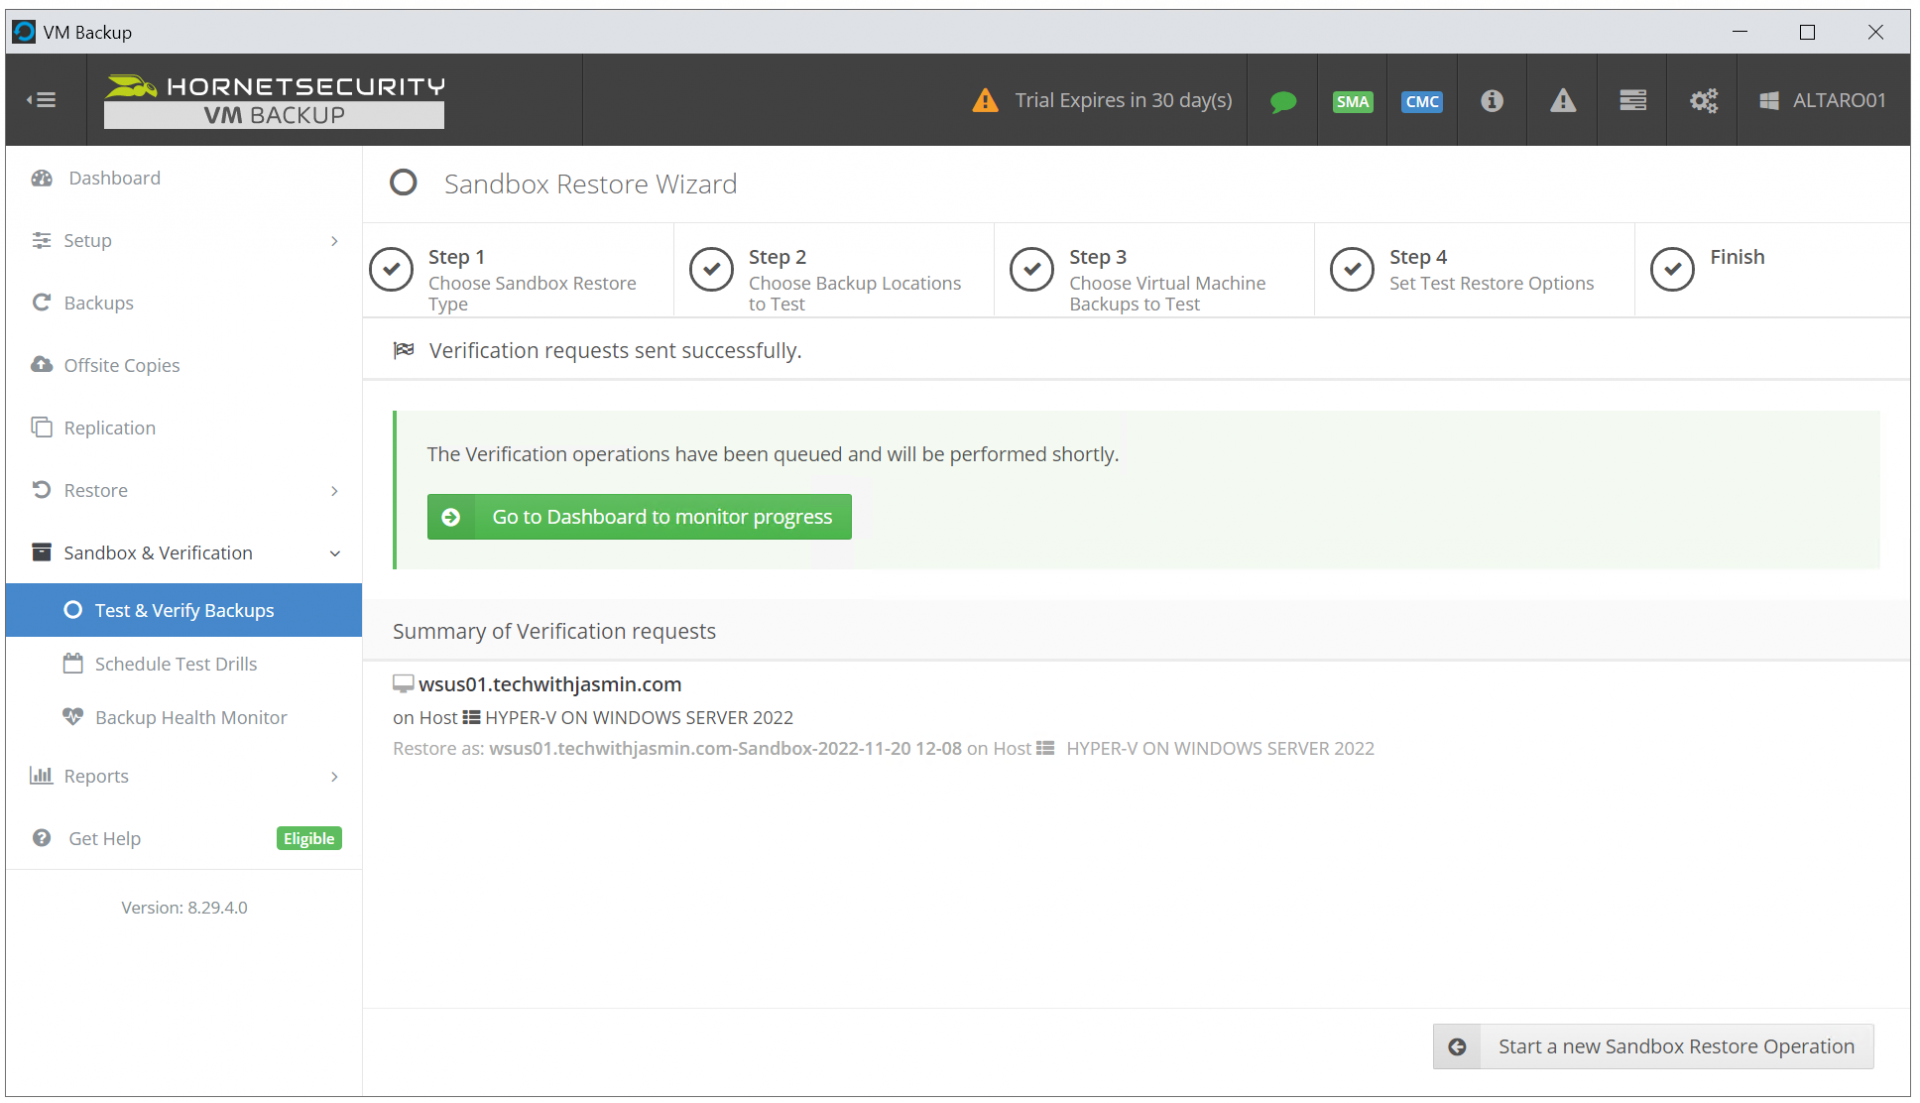
Task: Open Offsite Copies
Action: 121,365
